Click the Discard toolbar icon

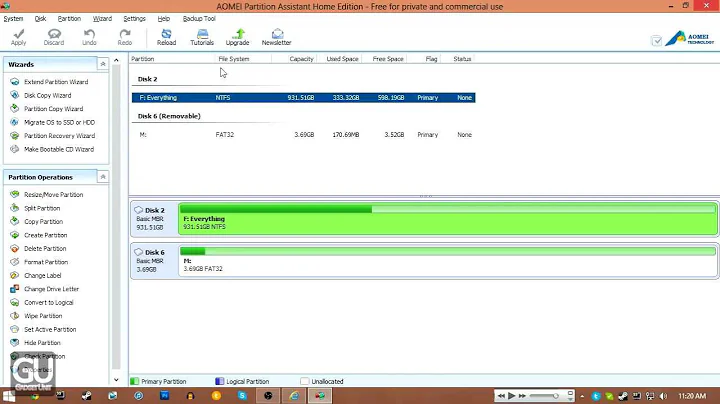click(x=54, y=37)
